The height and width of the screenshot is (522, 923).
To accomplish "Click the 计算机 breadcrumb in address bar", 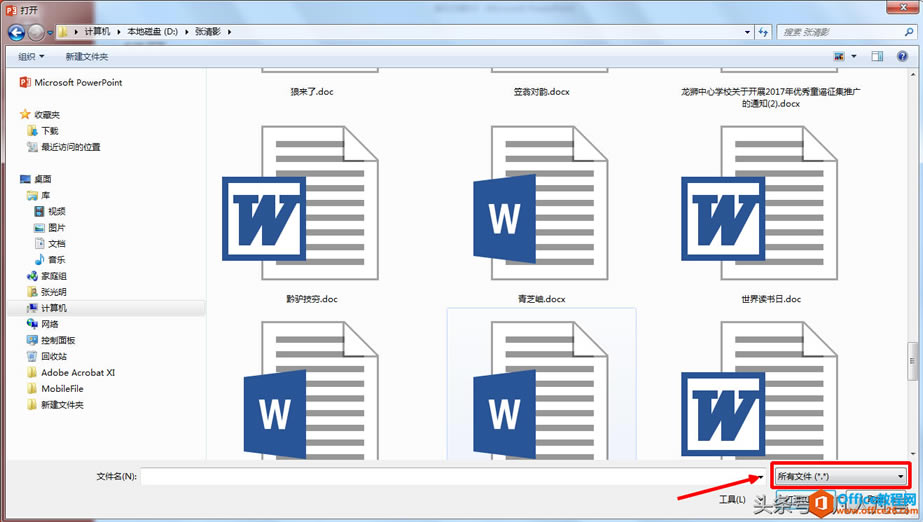I will point(97,32).
